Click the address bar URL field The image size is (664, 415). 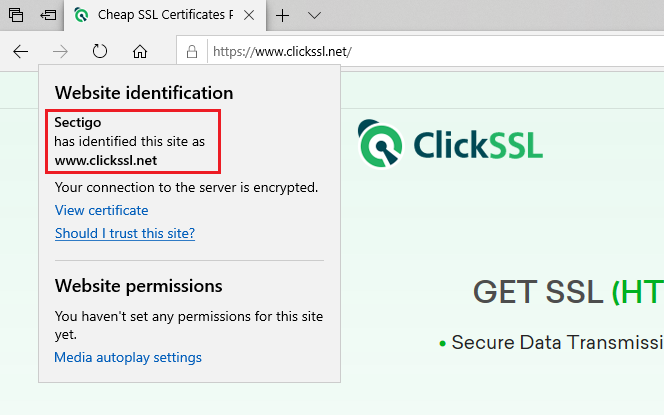436,52
